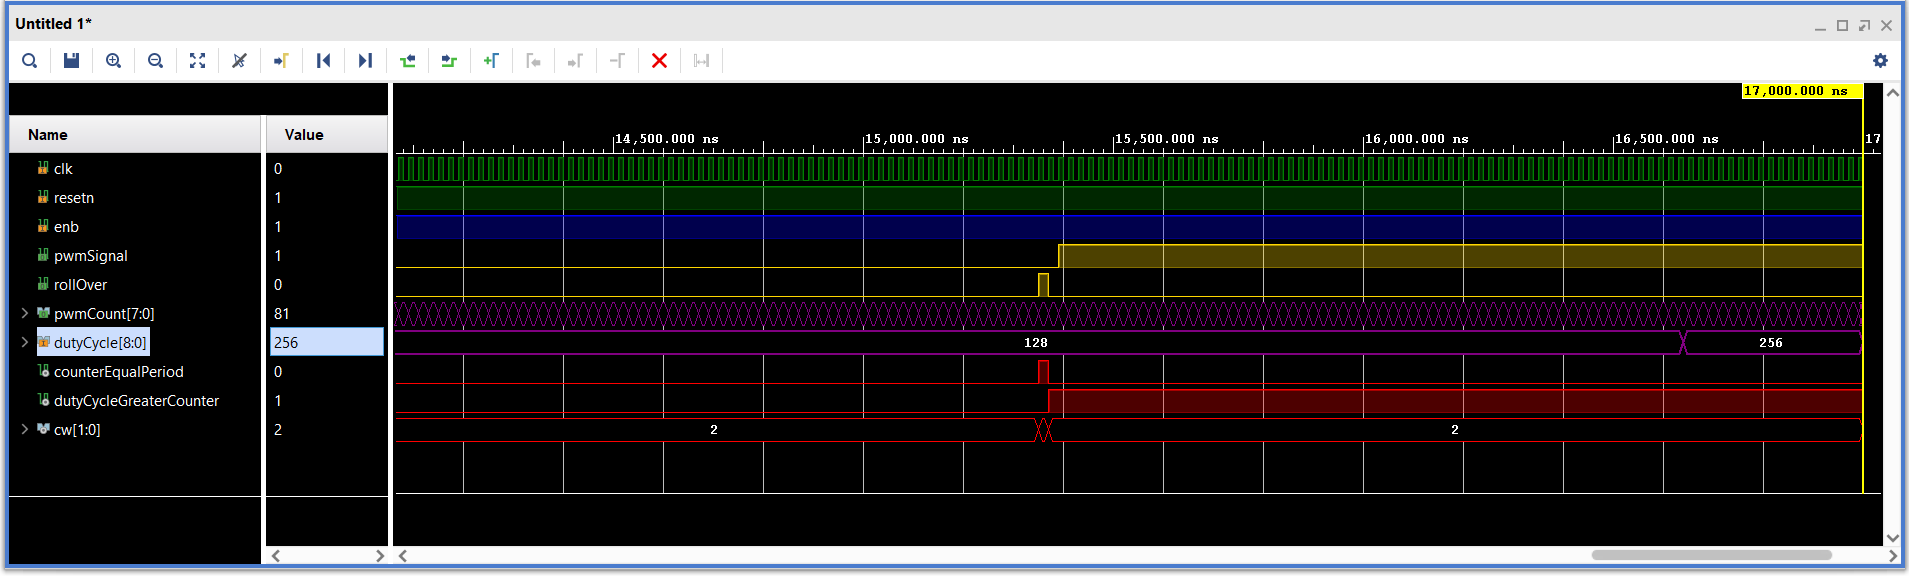The height and width of the screenshot is (576, 1909).
Task: Click the dutyCycle value 256 cell
Action: (x=327, y=343)
